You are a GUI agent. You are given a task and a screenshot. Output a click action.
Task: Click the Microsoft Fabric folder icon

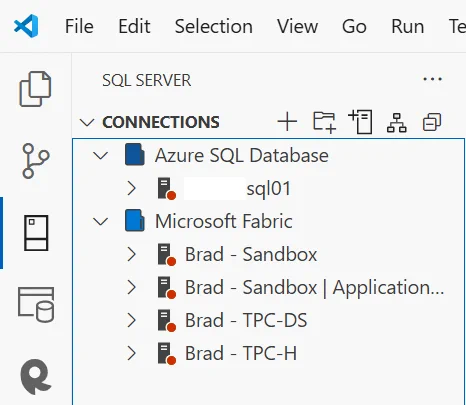135,220
